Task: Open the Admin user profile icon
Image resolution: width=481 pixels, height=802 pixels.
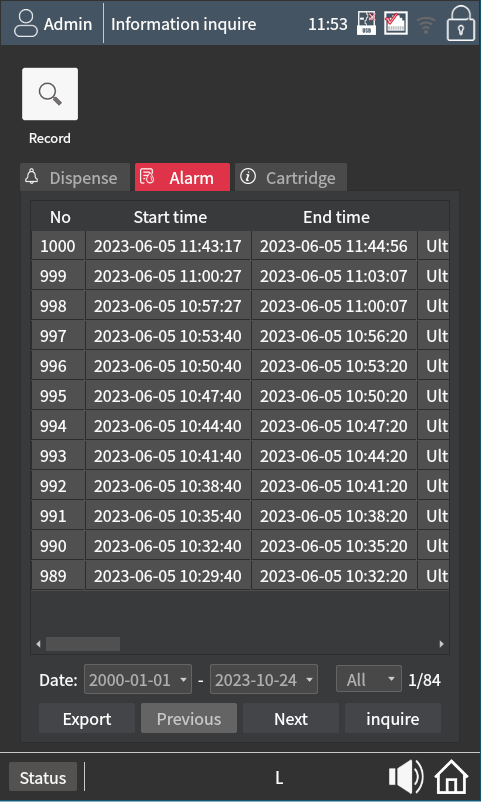Action: point(26,24)
